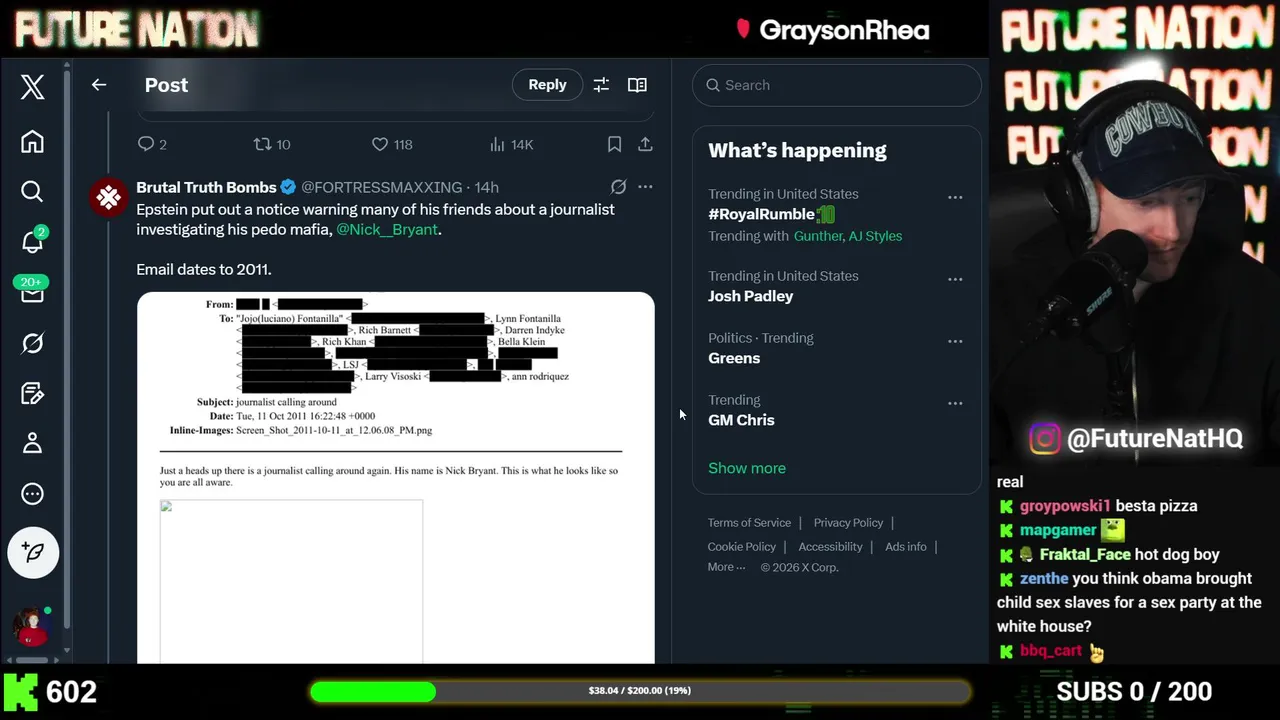Bookmark the post
The height and width of the screenshot is (720, 1280).
coord(614,144)
